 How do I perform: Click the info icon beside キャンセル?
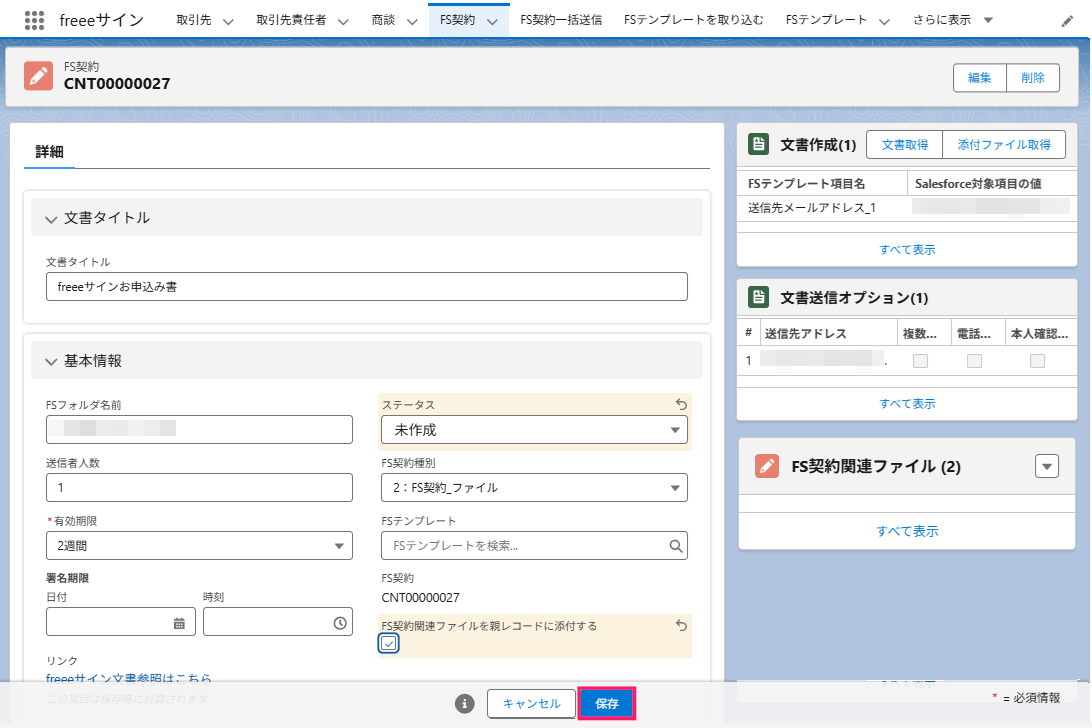click(x=465, y=704)
